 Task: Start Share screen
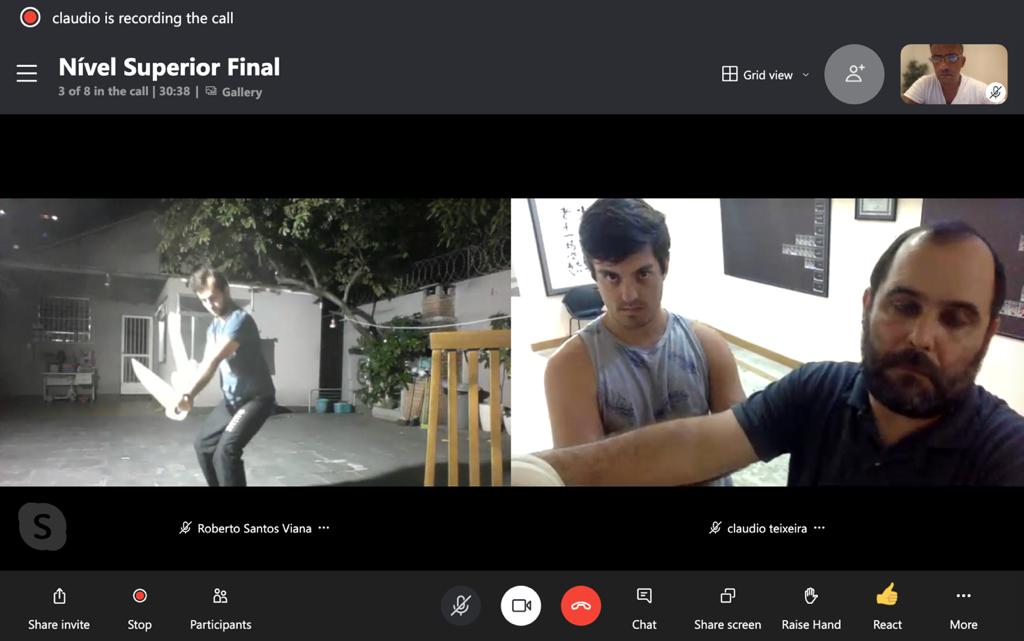[x=727, y=608]
